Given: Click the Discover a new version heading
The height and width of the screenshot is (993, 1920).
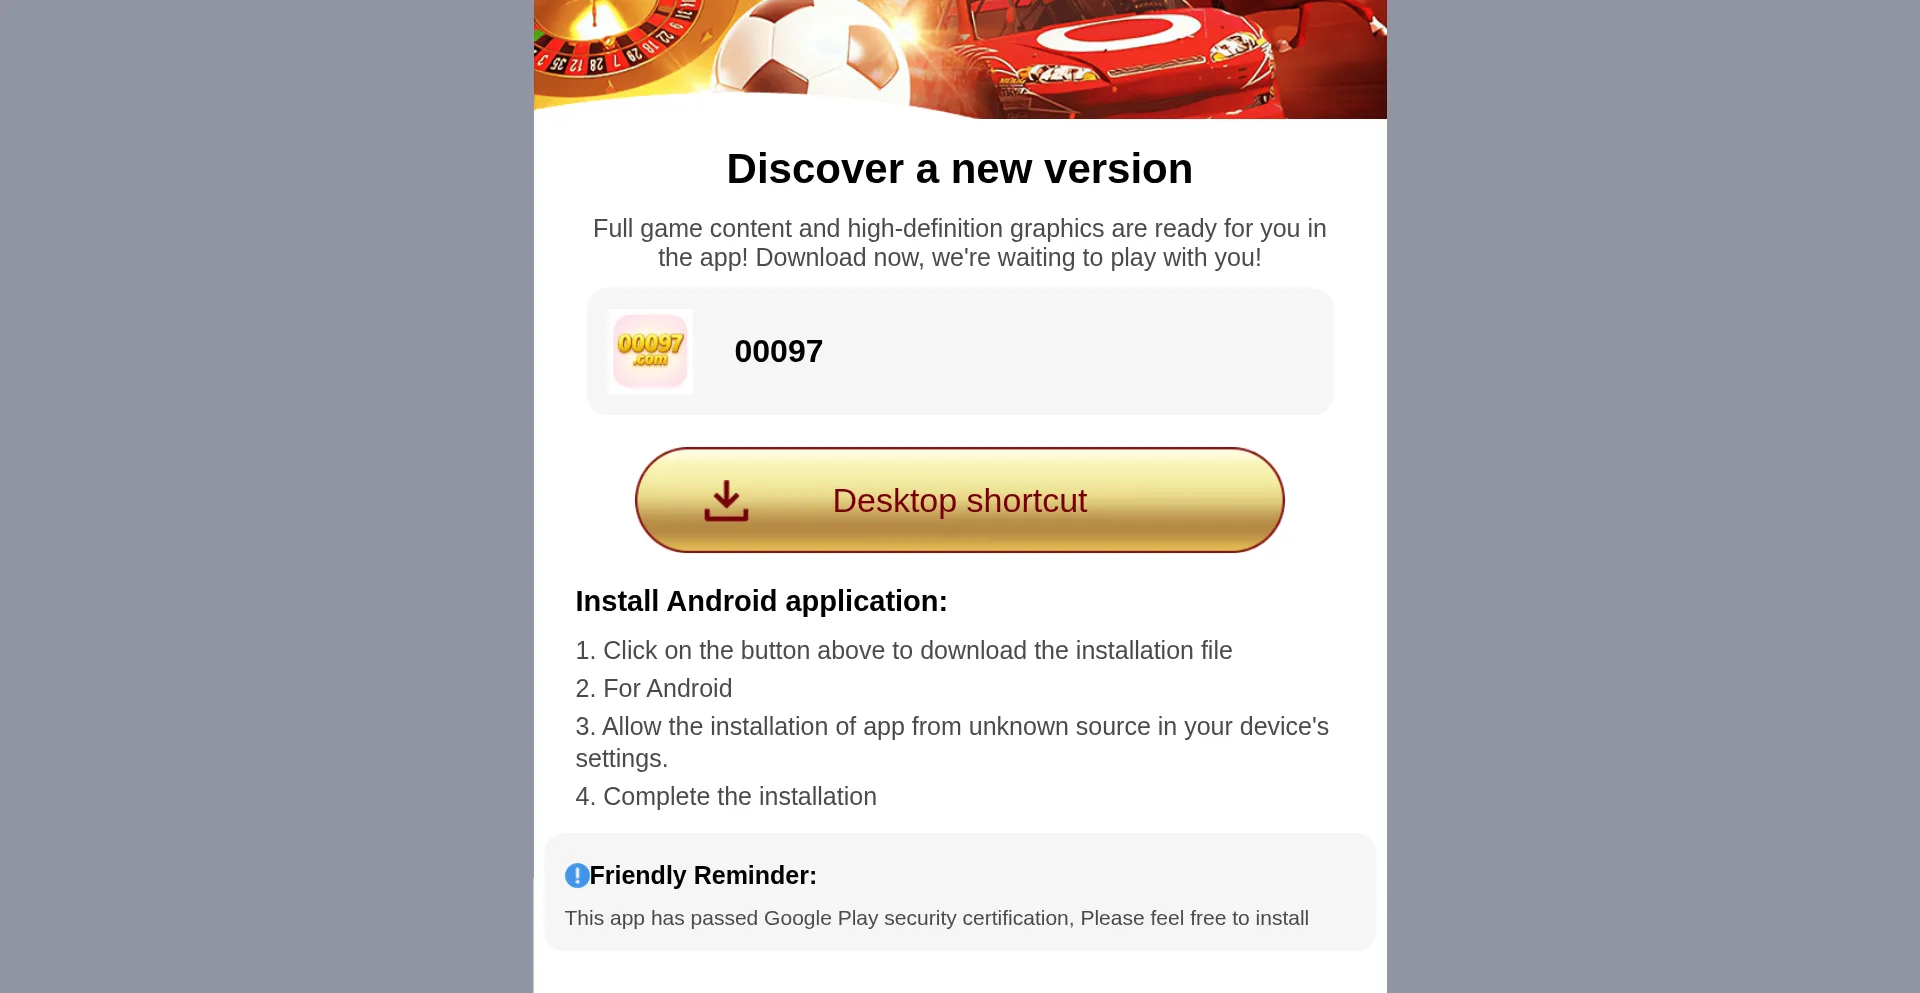Looking at the screenshot, I should point(959,169).
